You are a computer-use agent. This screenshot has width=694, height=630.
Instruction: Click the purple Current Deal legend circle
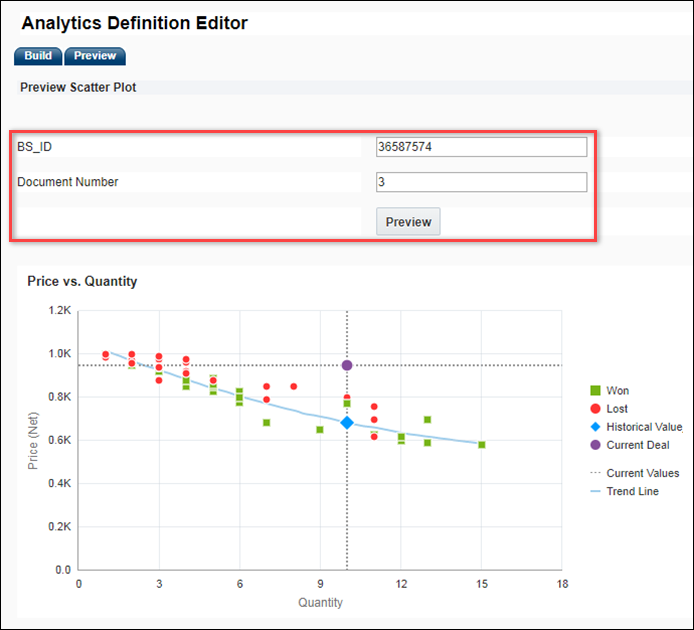[594, 445]
